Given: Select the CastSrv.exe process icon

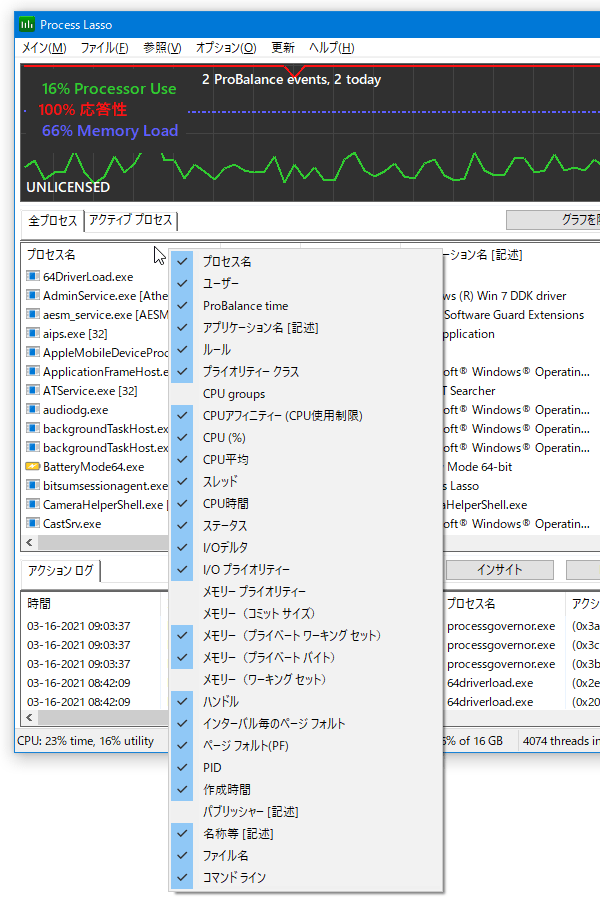Looking at the screenshot, I should click(x=33, y=524).
